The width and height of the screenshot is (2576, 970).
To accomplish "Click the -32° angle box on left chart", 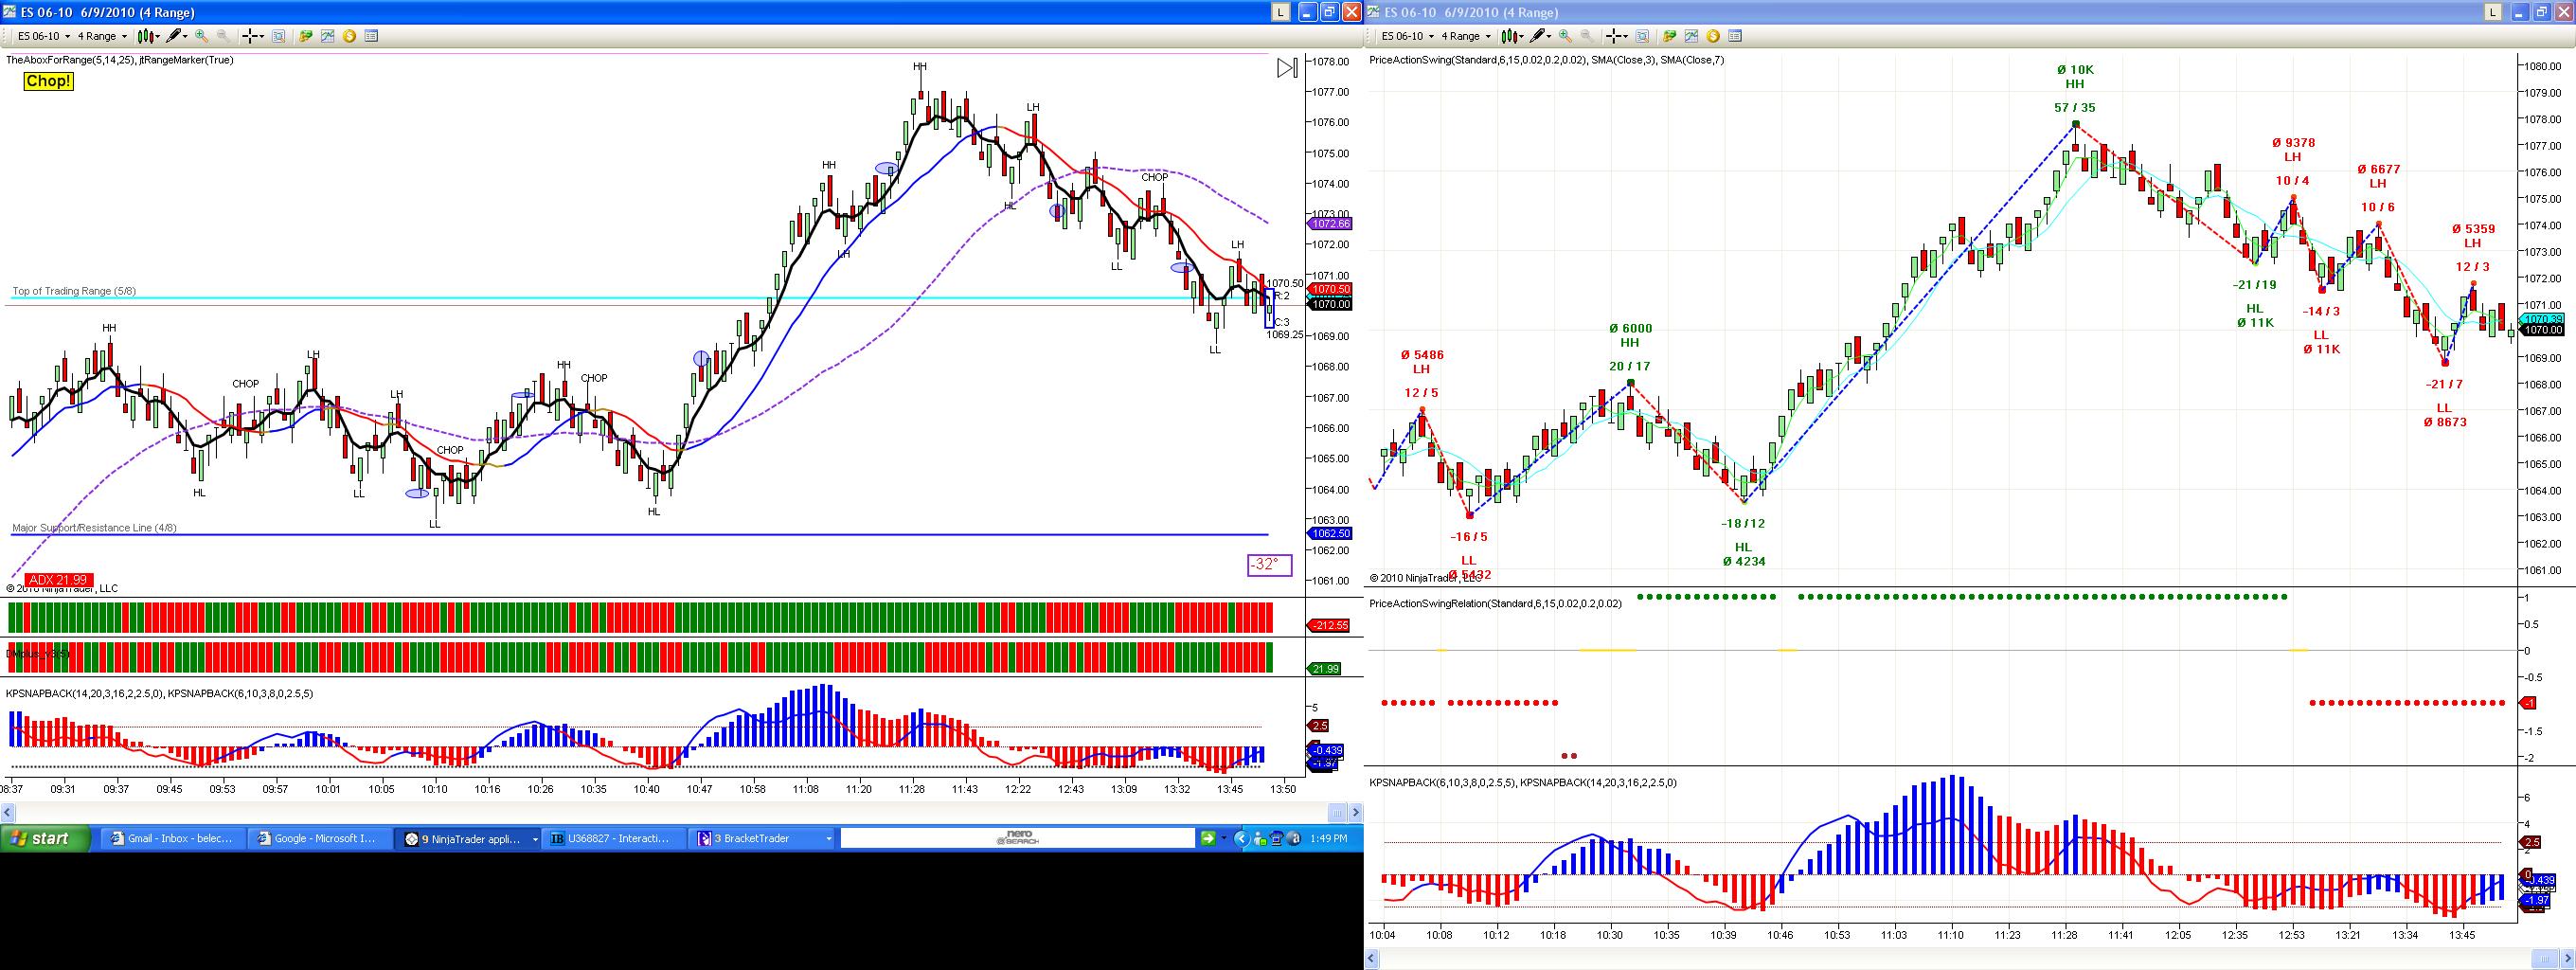I will 1269,565.
